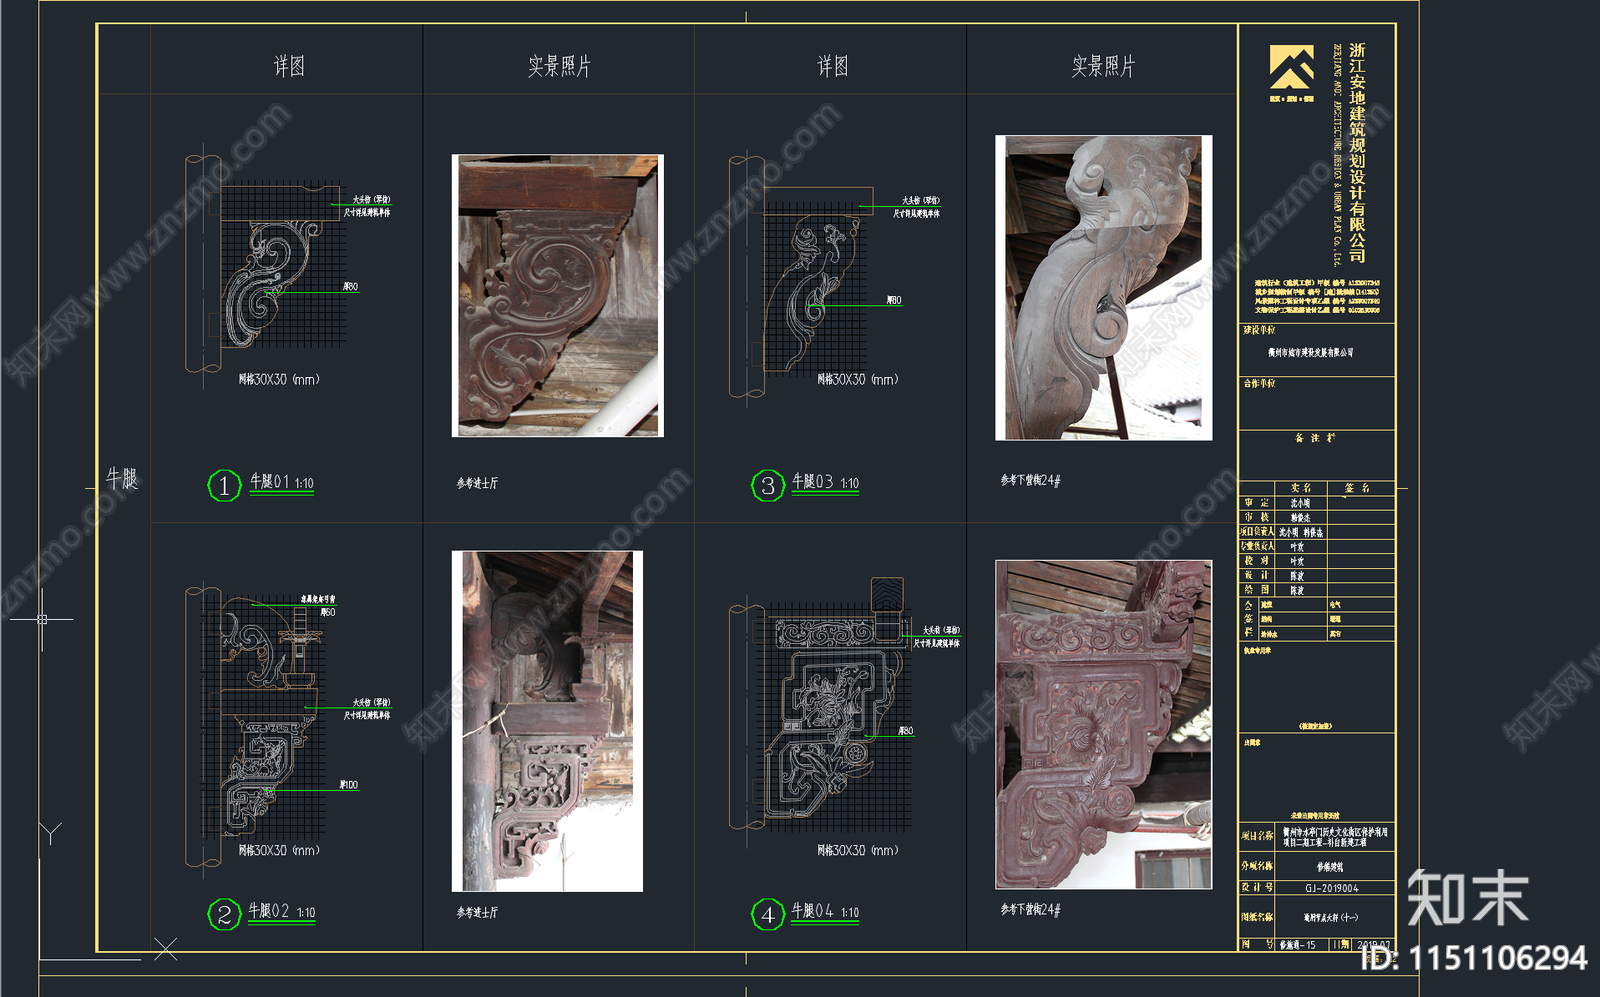Select vertical company name 浙江安地建筑规划设计有限公司
Viewport: 1600px width, 997px height.
(1357, 153)
